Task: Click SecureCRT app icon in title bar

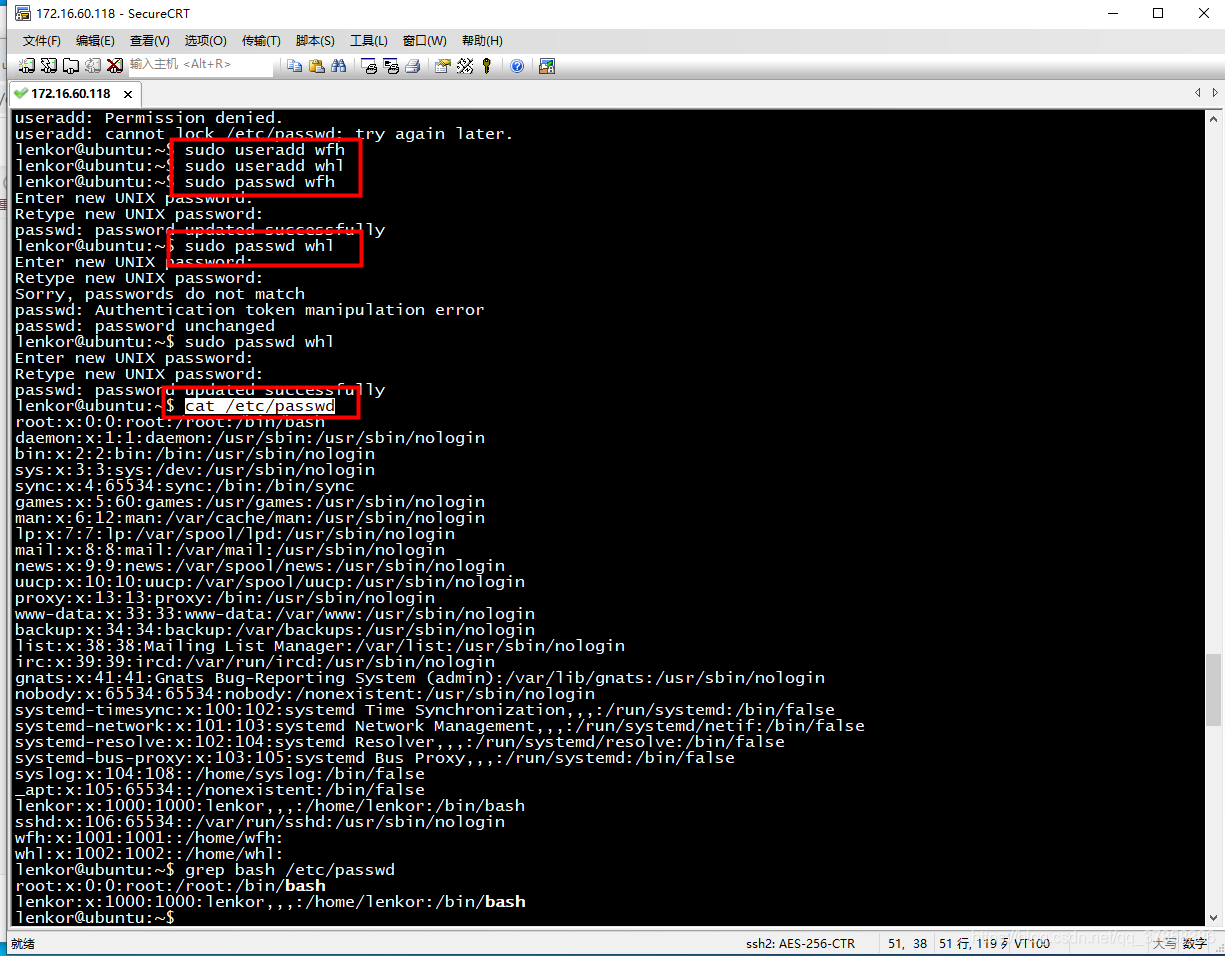Action: 21,13
